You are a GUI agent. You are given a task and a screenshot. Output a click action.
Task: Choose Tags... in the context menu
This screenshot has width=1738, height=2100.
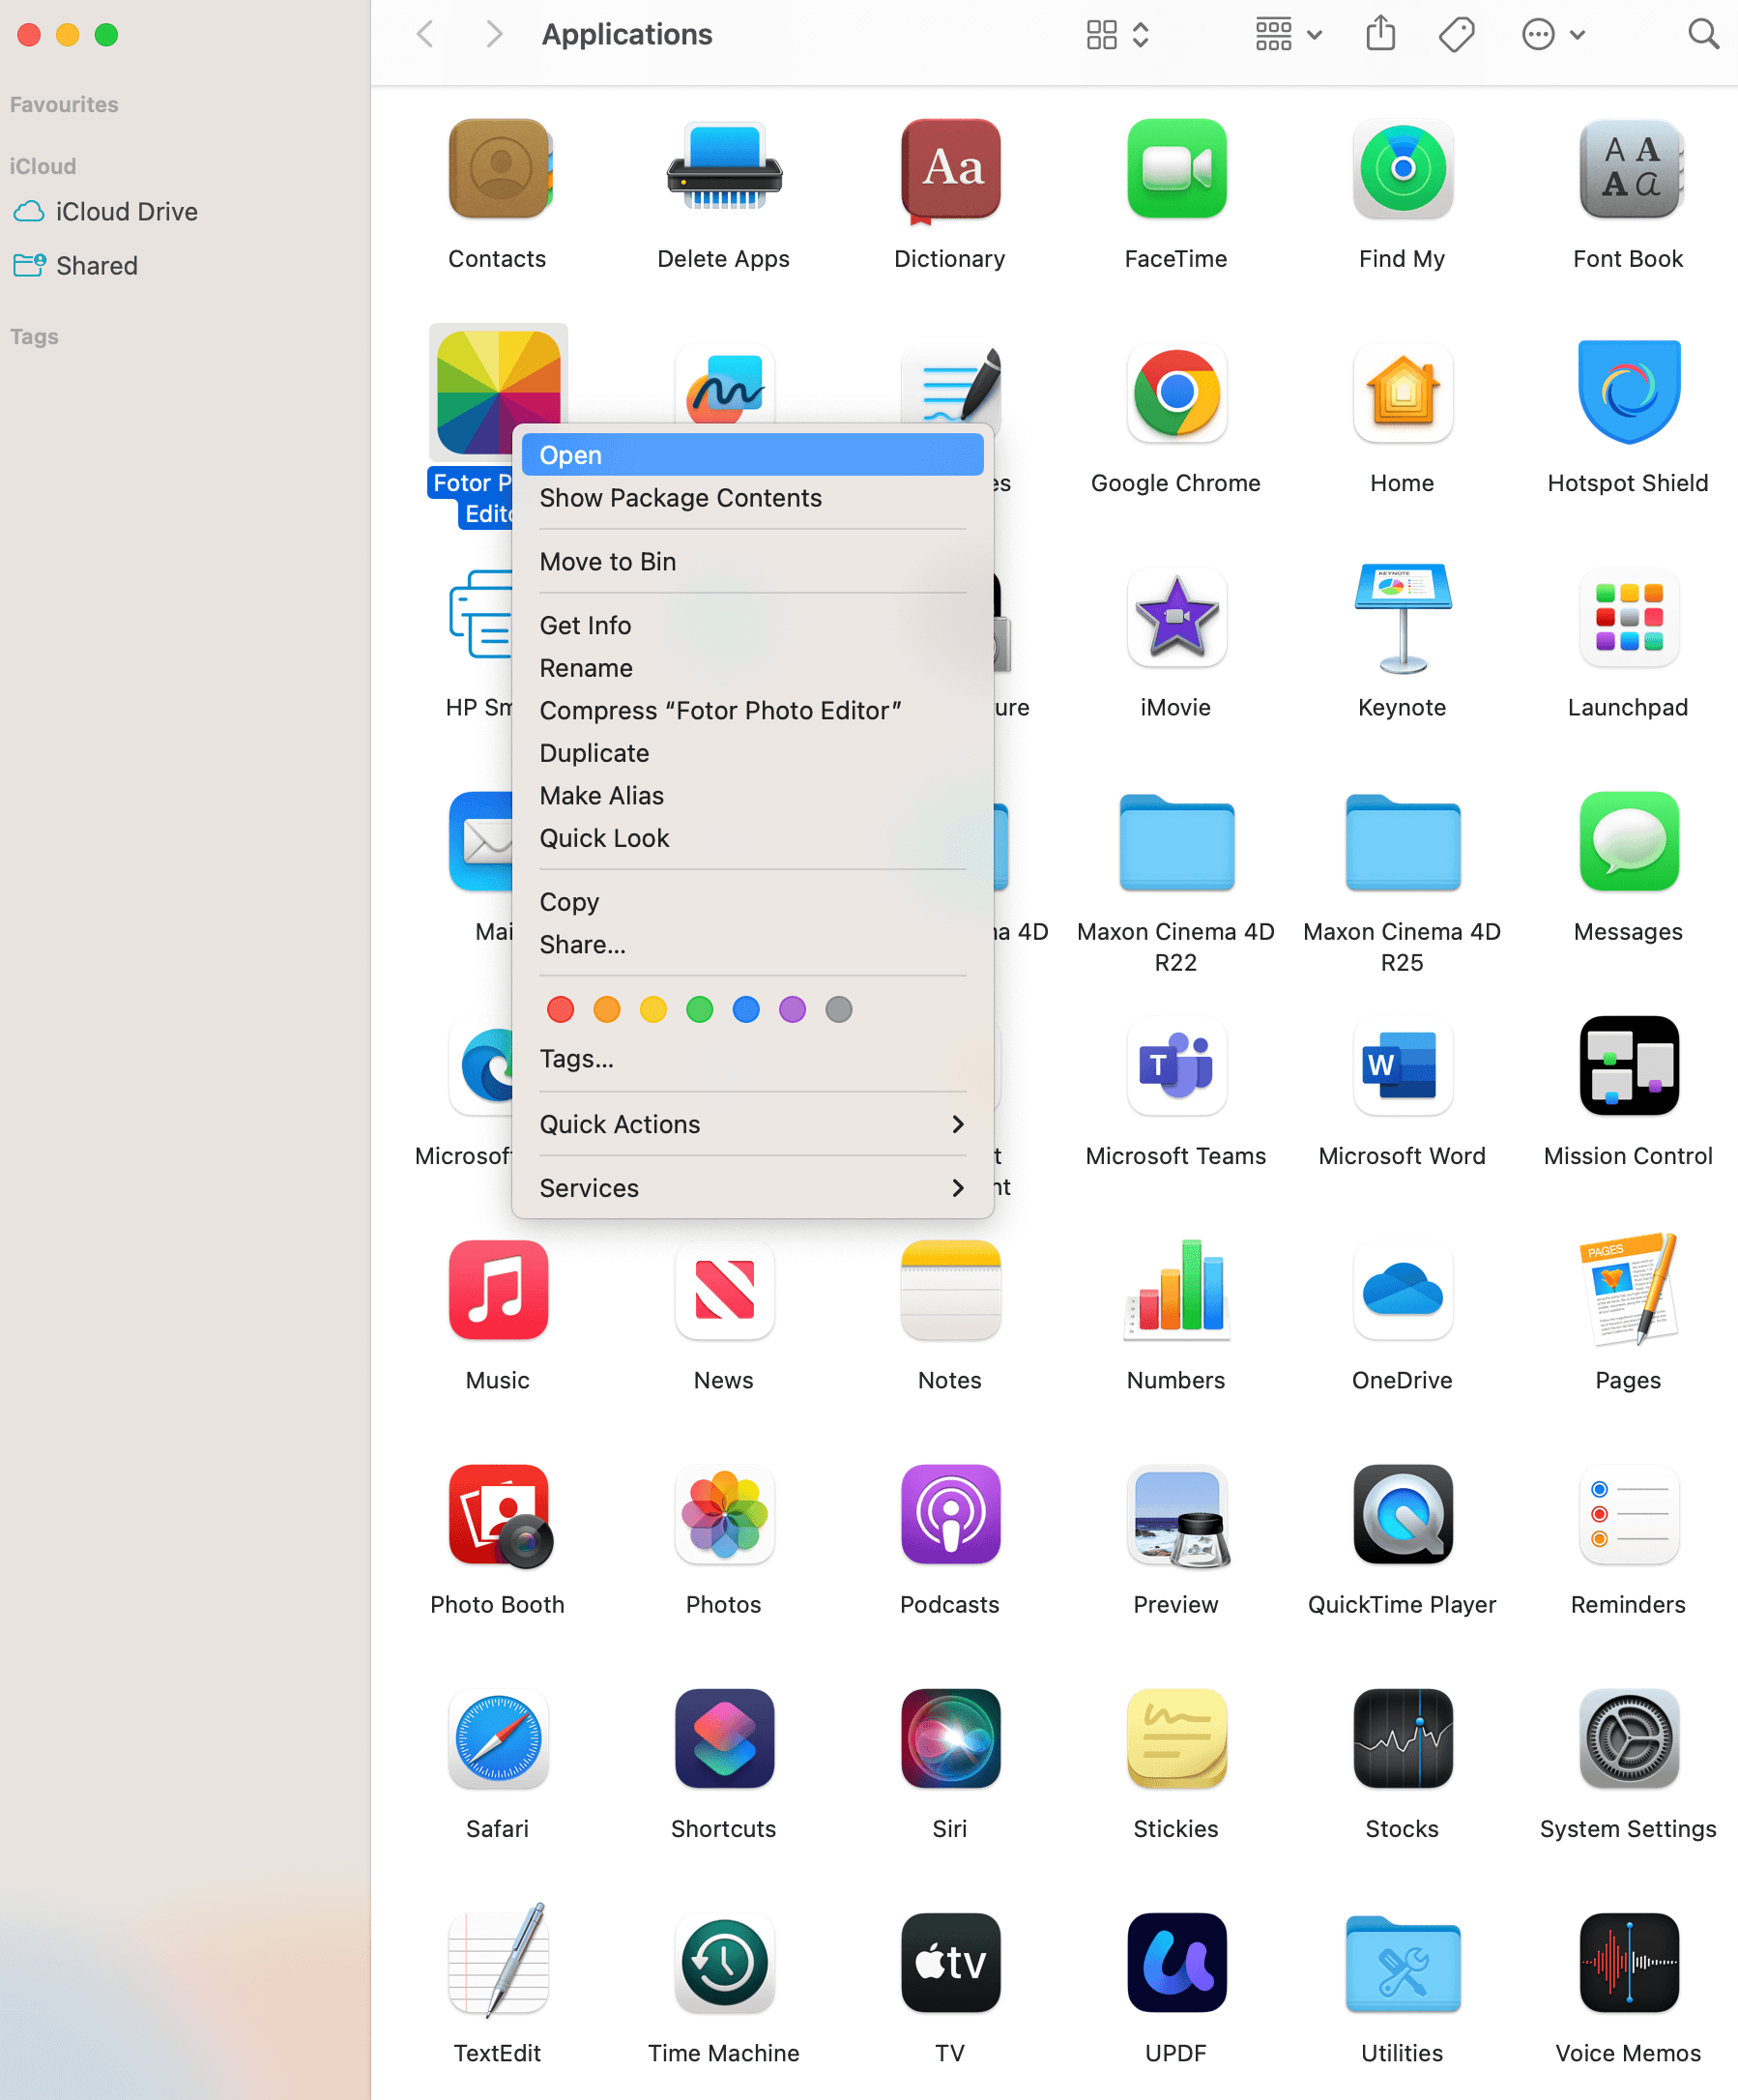tap(752, 1059)
